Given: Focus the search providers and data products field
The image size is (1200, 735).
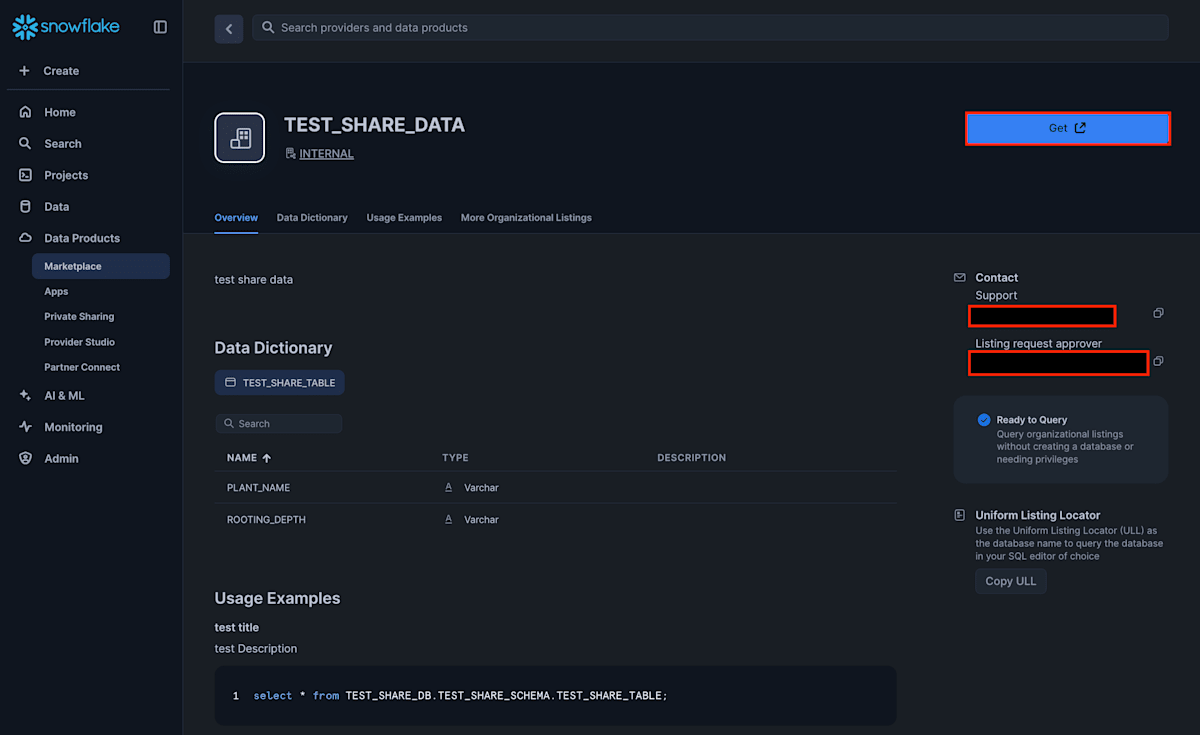Looking at the screenshot, I should click(710, 28).
